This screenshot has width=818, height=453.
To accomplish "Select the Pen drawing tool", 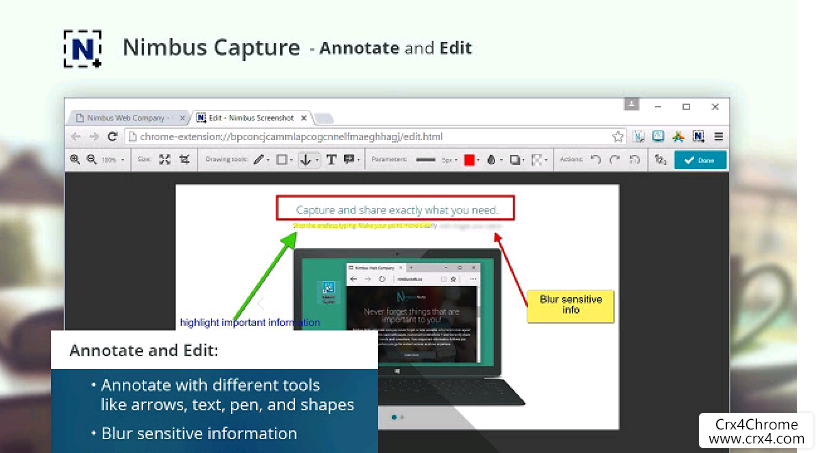I will [260, 160].
